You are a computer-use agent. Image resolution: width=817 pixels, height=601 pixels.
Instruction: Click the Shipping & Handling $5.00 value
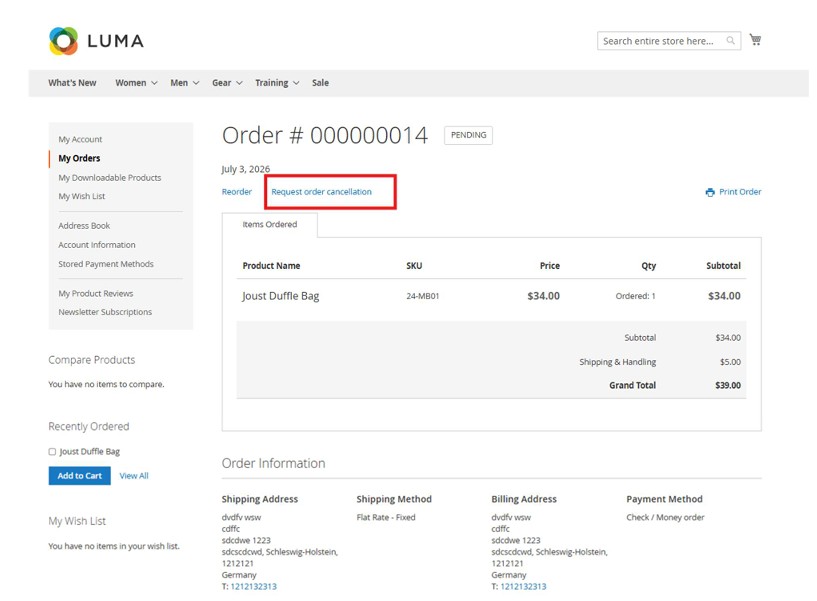[x=730, y=362]
